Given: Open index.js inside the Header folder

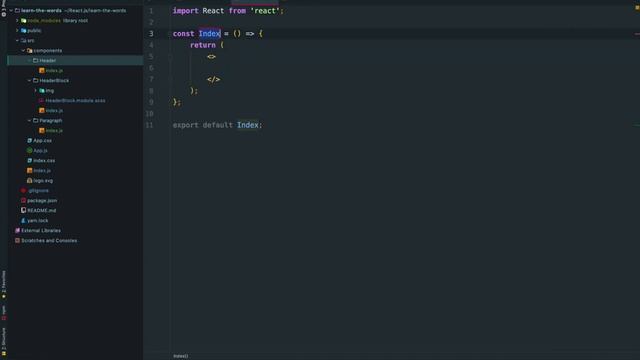Looking at the screenshot, I should pos(54,71).
